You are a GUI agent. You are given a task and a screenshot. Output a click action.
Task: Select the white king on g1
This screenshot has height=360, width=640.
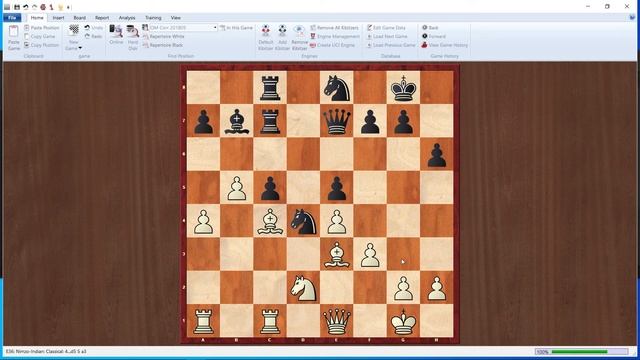tap(403, 321)
